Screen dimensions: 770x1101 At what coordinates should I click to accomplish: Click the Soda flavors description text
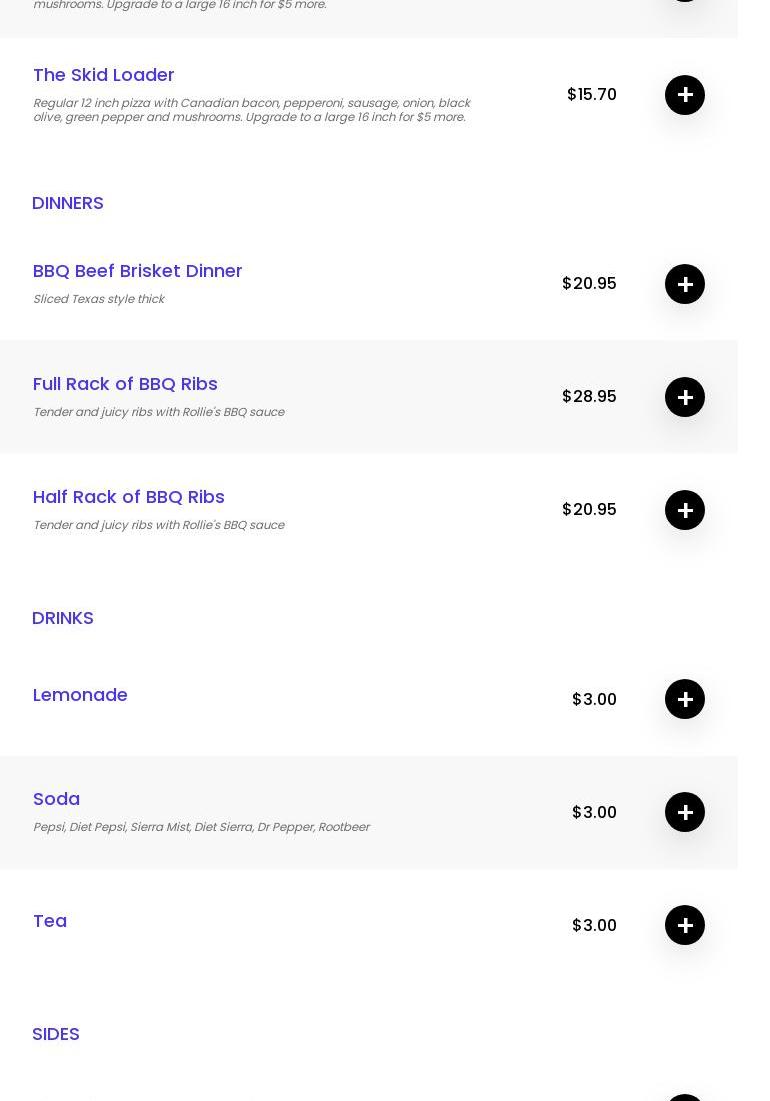point(201,827)
